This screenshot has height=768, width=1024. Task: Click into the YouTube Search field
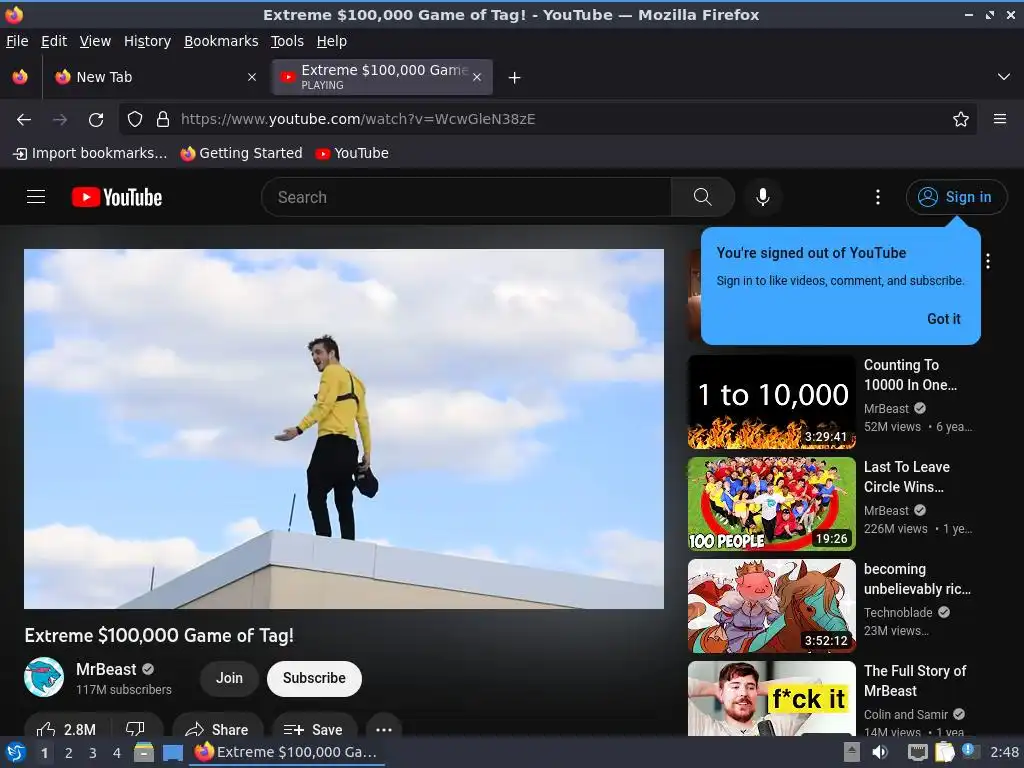point(466,197)
